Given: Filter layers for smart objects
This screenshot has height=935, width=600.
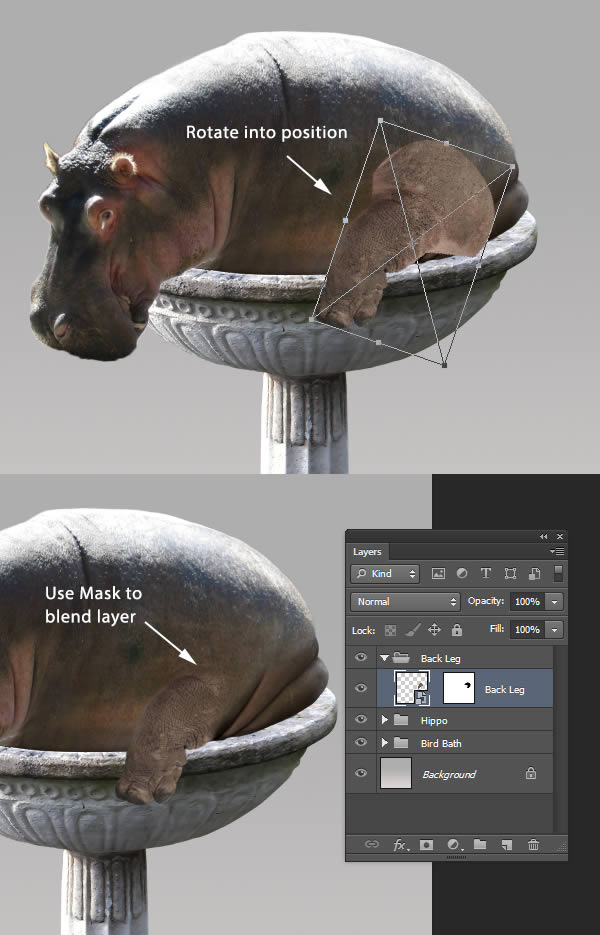Looking at the screenshot, I should (534, 574).
